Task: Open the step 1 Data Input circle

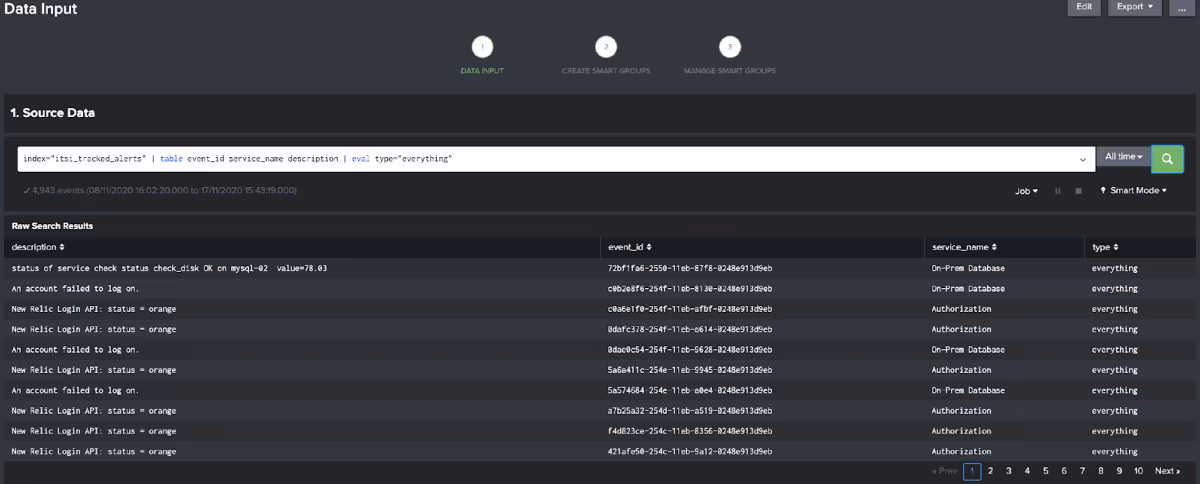Action: [x=483, y=47]
